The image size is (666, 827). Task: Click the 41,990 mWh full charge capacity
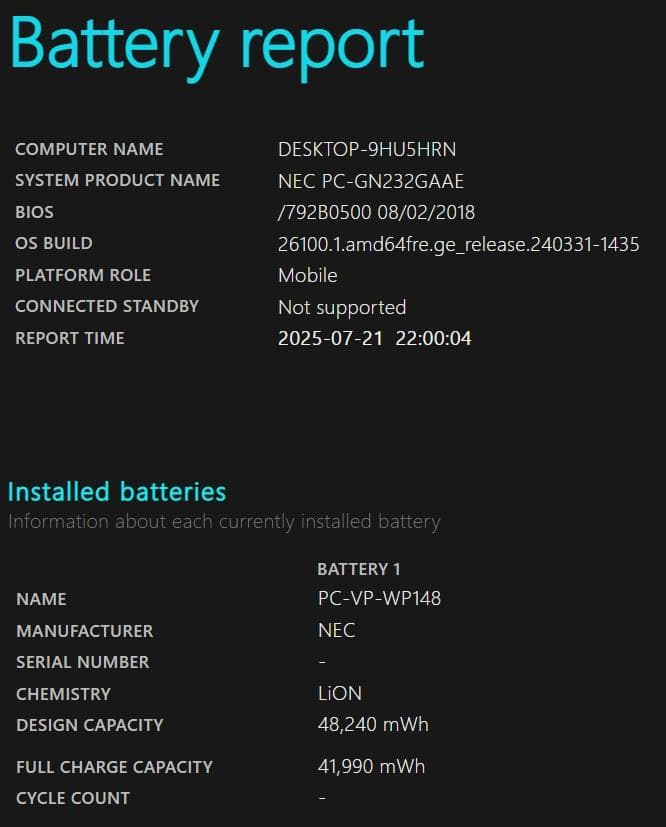pos(371,766)
